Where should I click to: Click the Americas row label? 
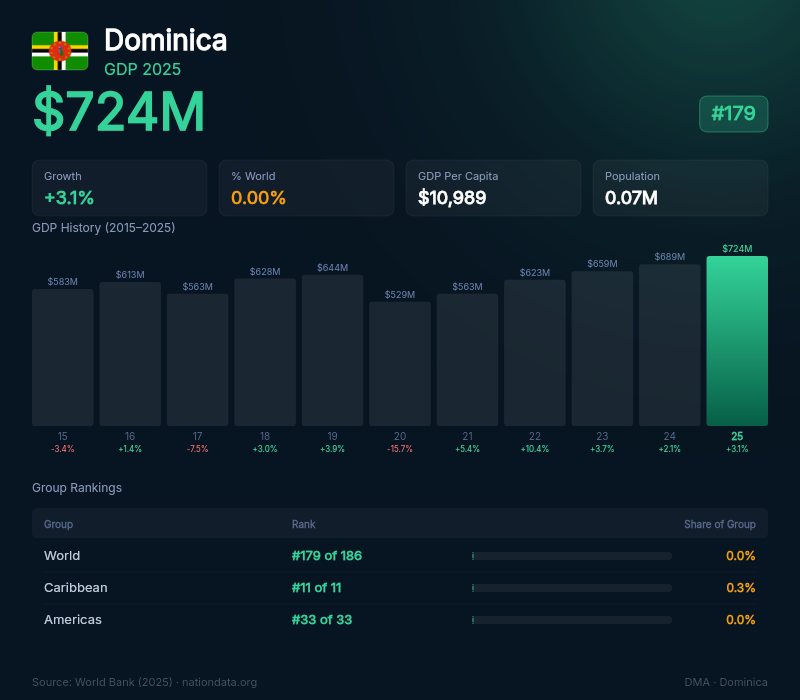coord(72,620)
